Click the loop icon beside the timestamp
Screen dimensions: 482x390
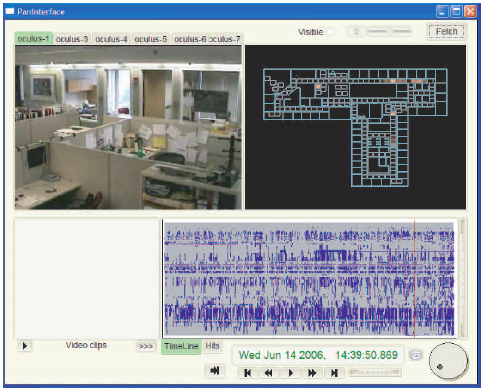click(415, 355)
